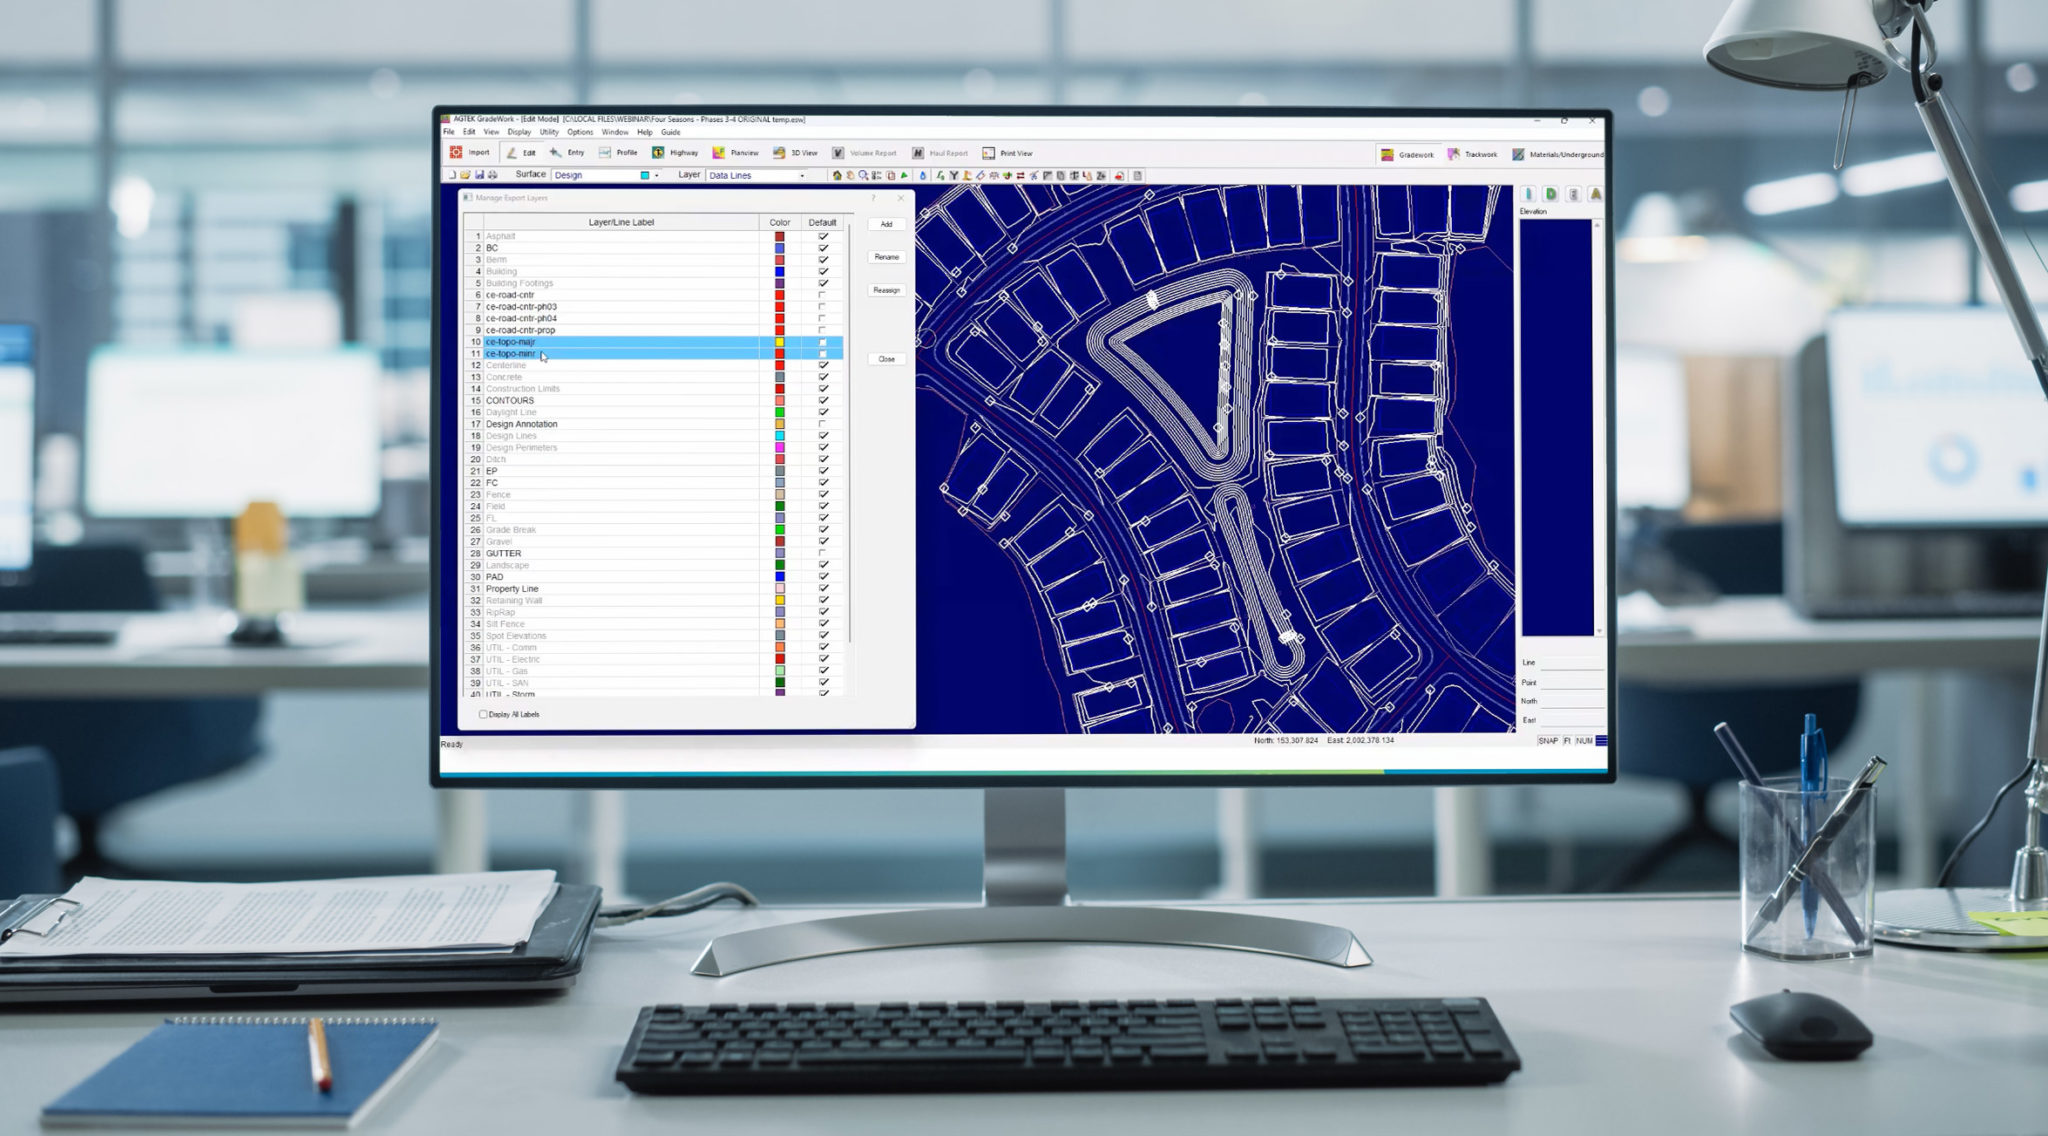Open the Volume Report
The height and width of the screenshot is (1136, 2048).
click(865, 152)
